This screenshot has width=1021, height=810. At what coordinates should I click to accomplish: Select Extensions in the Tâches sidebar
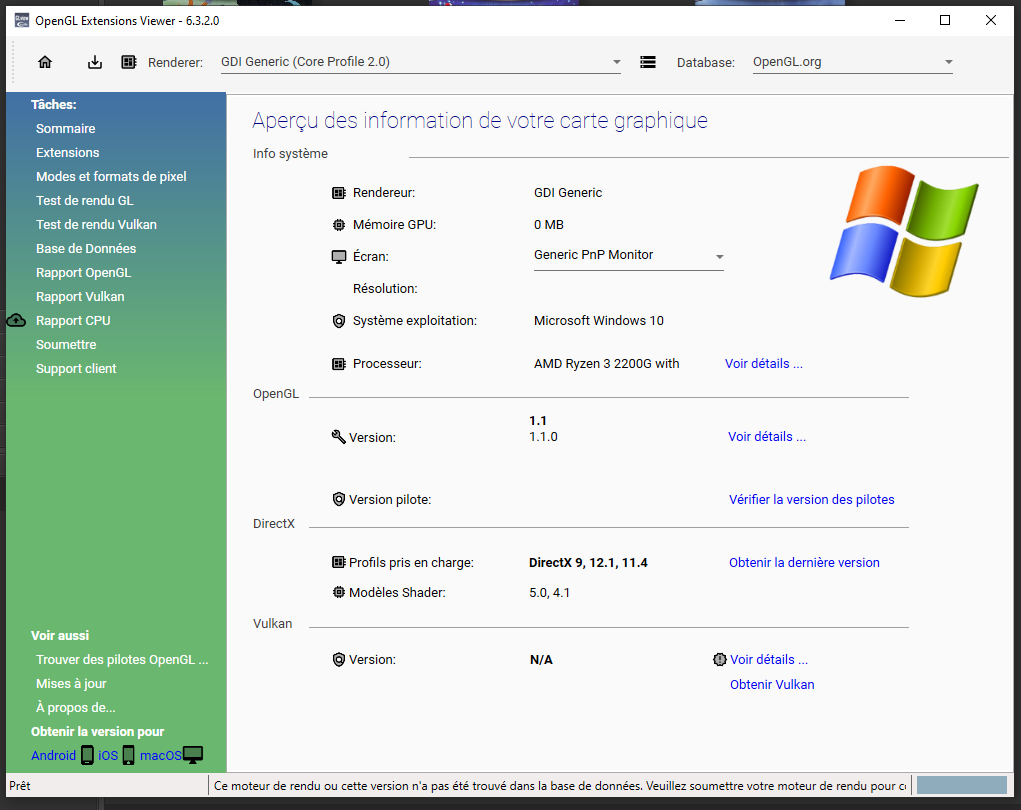68,153
